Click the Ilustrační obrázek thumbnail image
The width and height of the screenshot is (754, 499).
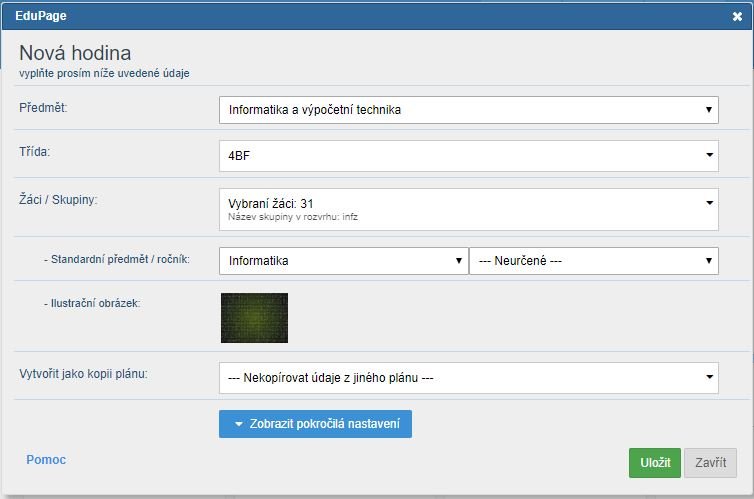(x=254, y=318)
